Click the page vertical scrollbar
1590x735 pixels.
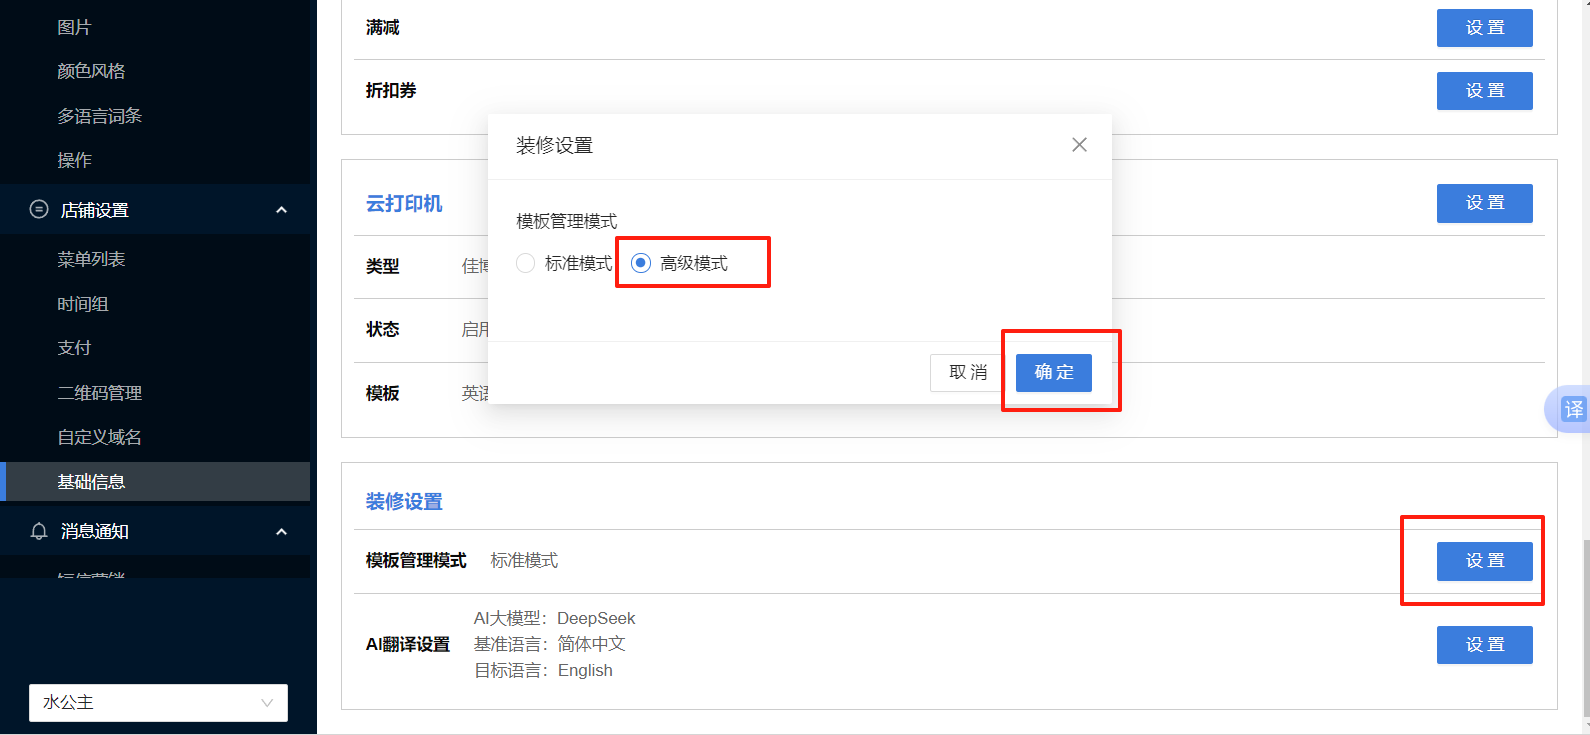click(x=1586, y=628)
